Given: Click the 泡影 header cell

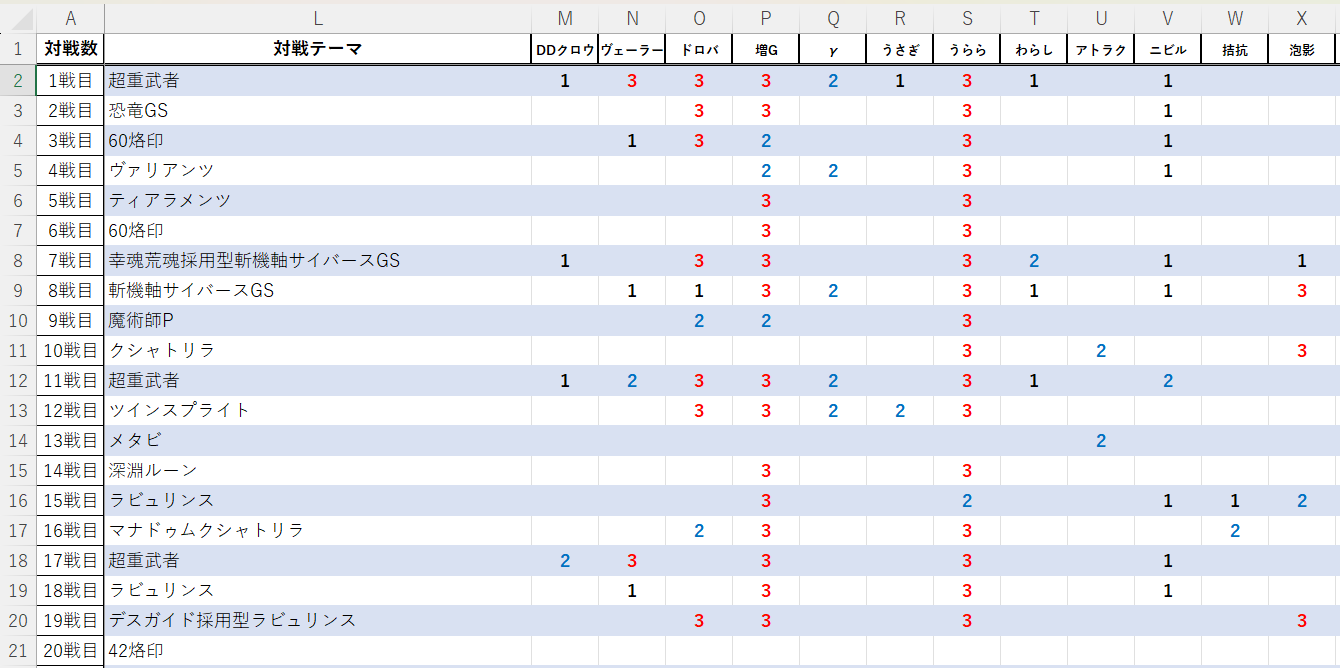Looking at the screenshot, I should [1302, 49].
